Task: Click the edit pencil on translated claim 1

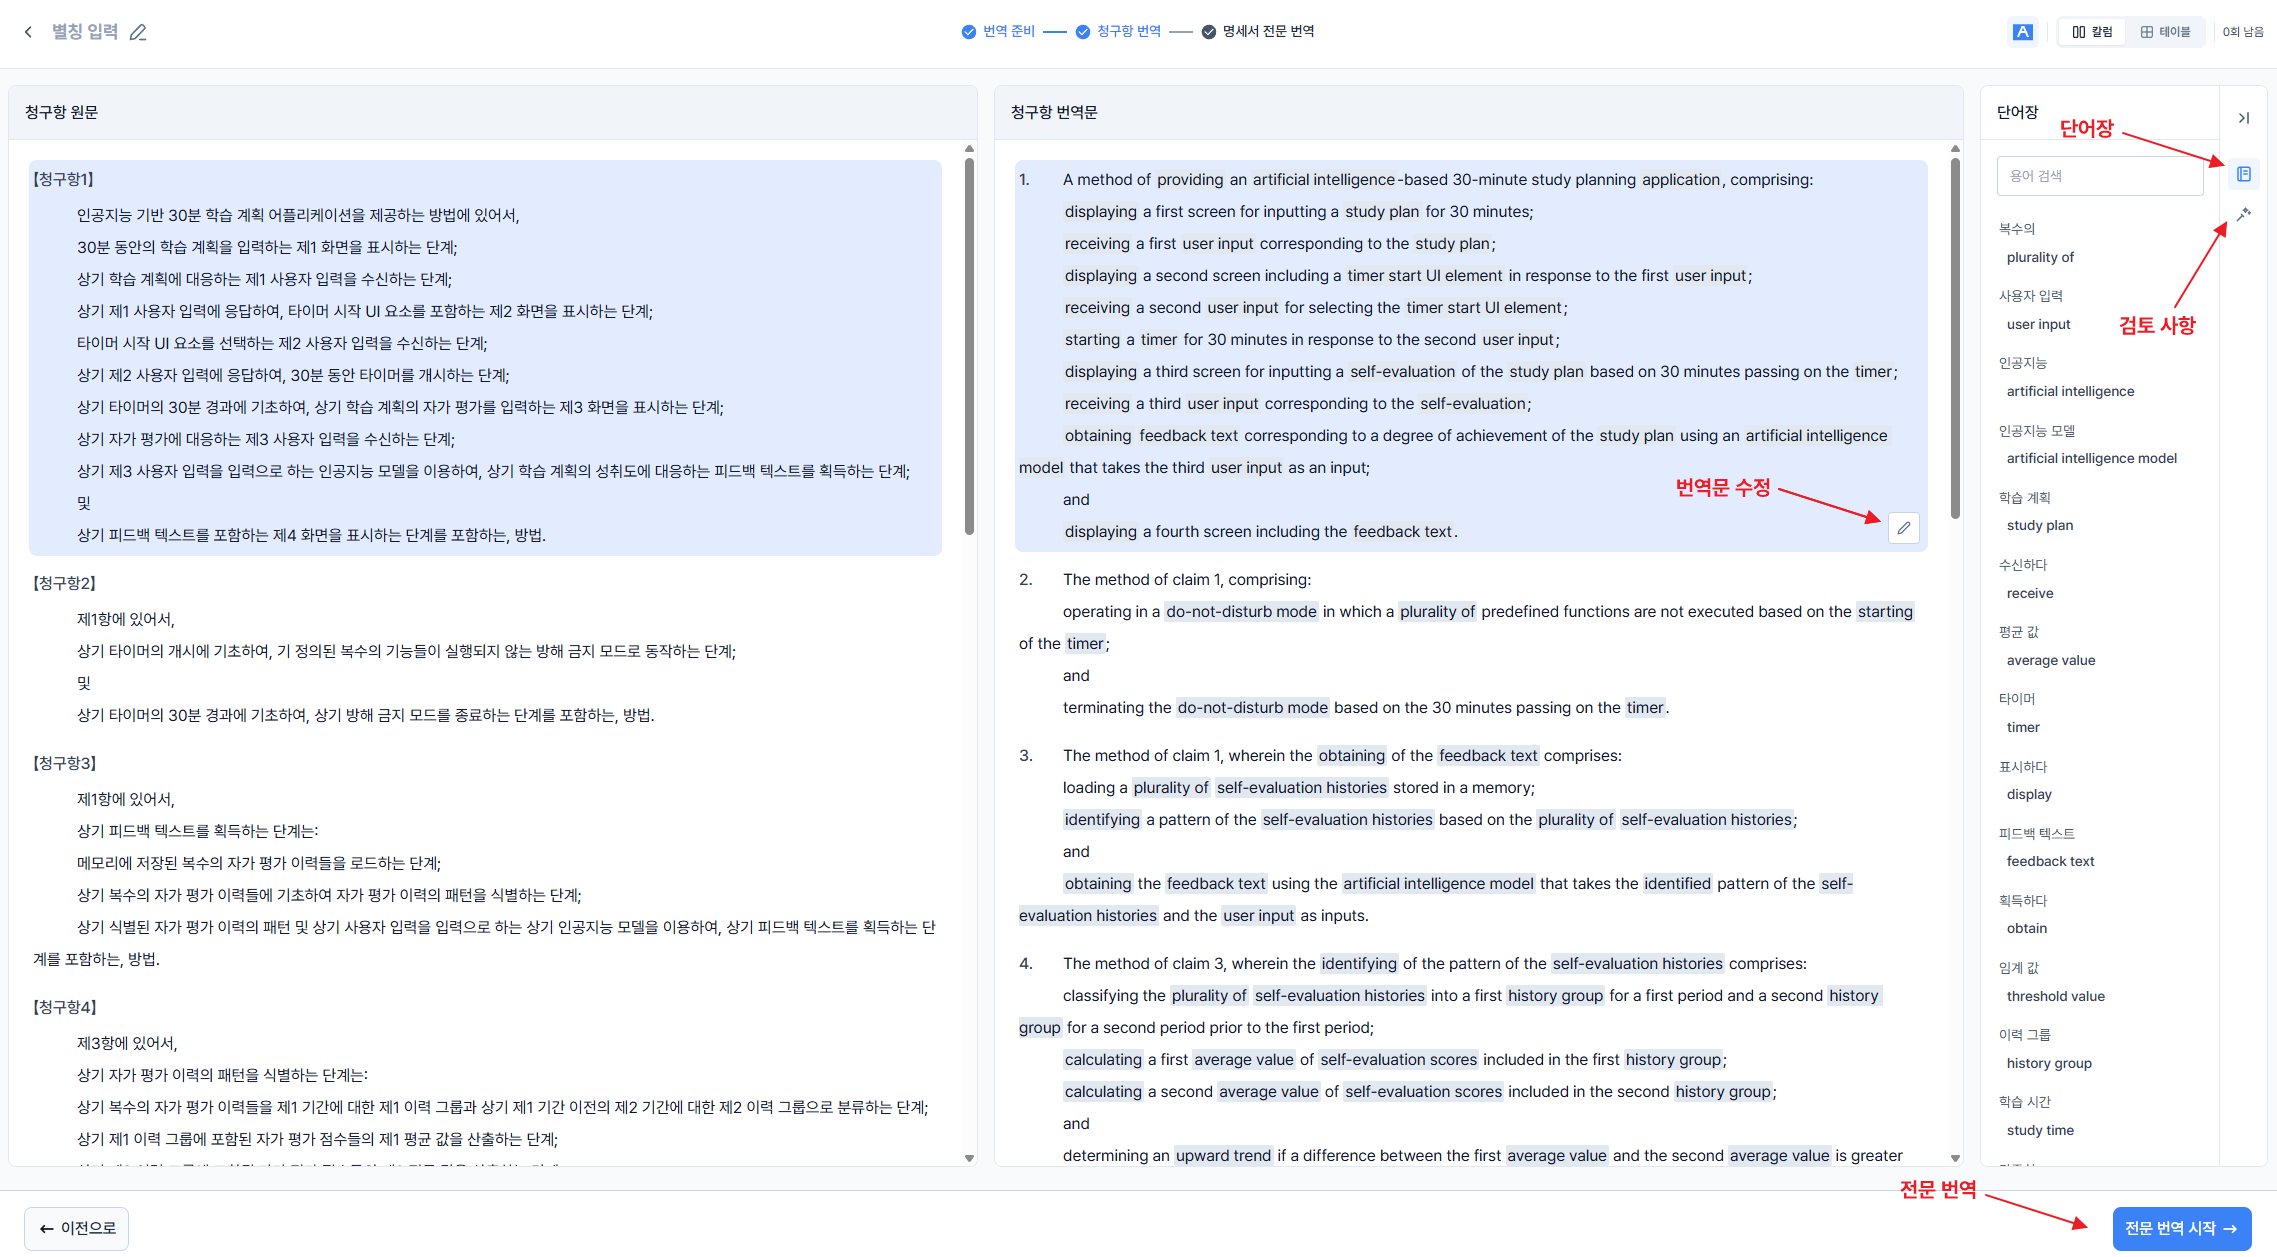Action: (1903, 528)
